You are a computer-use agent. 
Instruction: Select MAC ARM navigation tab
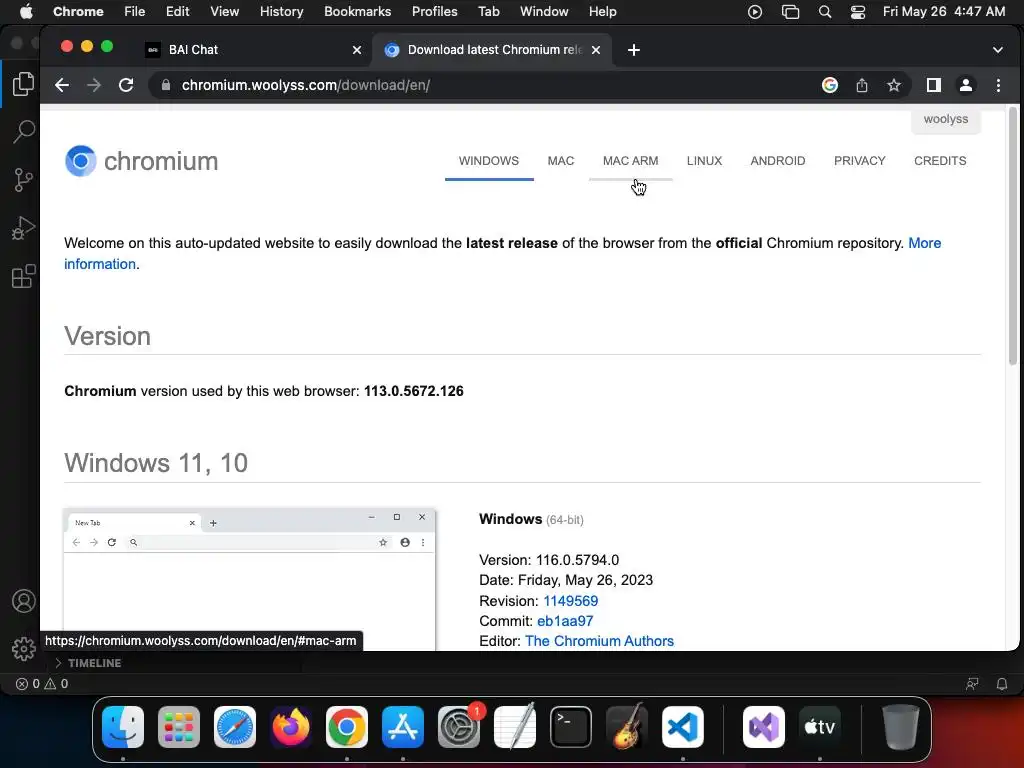[630, 161]
